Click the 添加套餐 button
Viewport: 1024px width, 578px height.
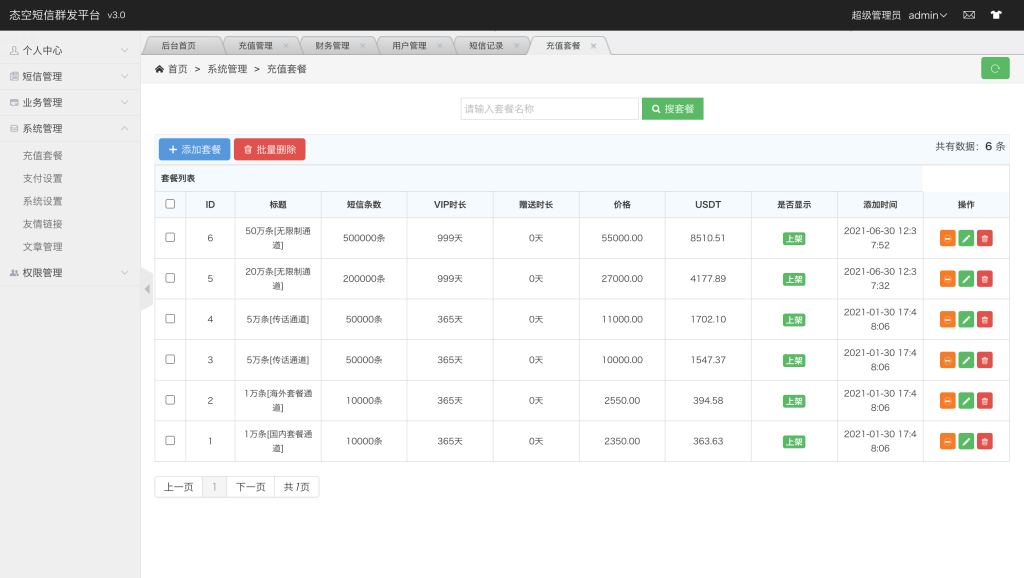(x=193, y=148)
